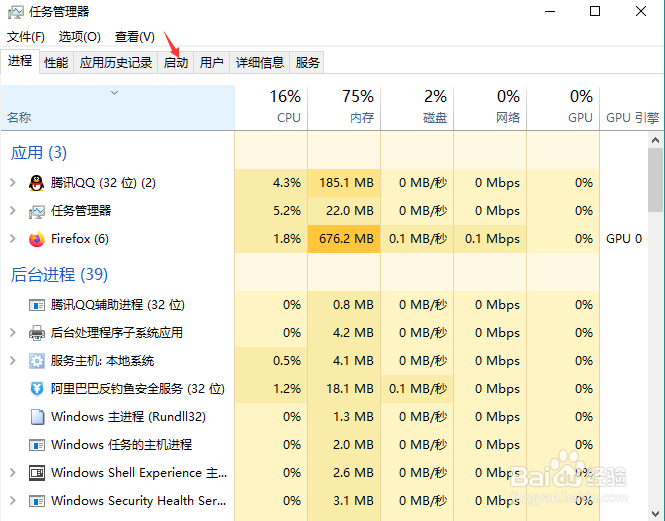Expand the Windows Security Health Service entry

pos(13,501)
